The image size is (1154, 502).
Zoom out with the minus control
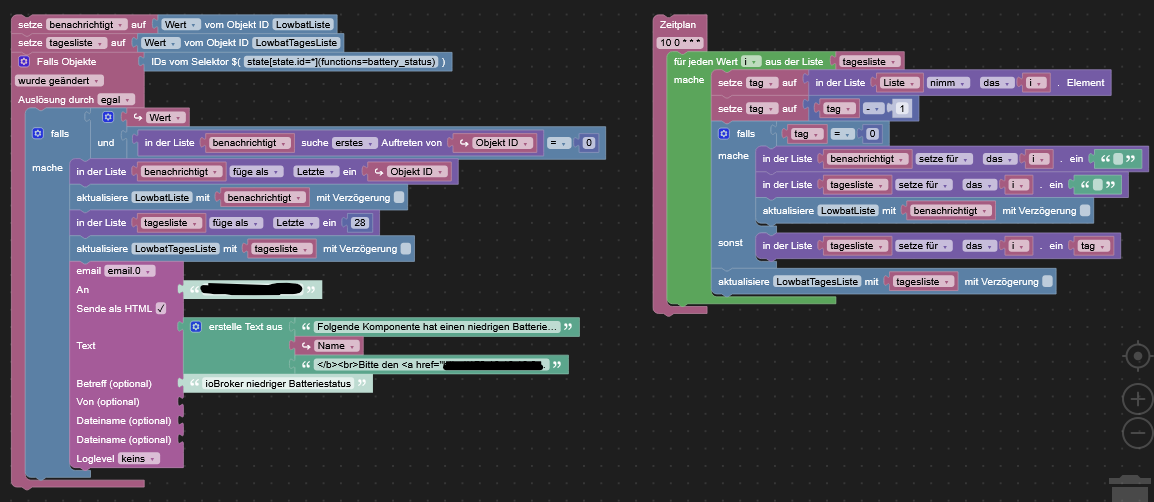(x=1137, y=433)
